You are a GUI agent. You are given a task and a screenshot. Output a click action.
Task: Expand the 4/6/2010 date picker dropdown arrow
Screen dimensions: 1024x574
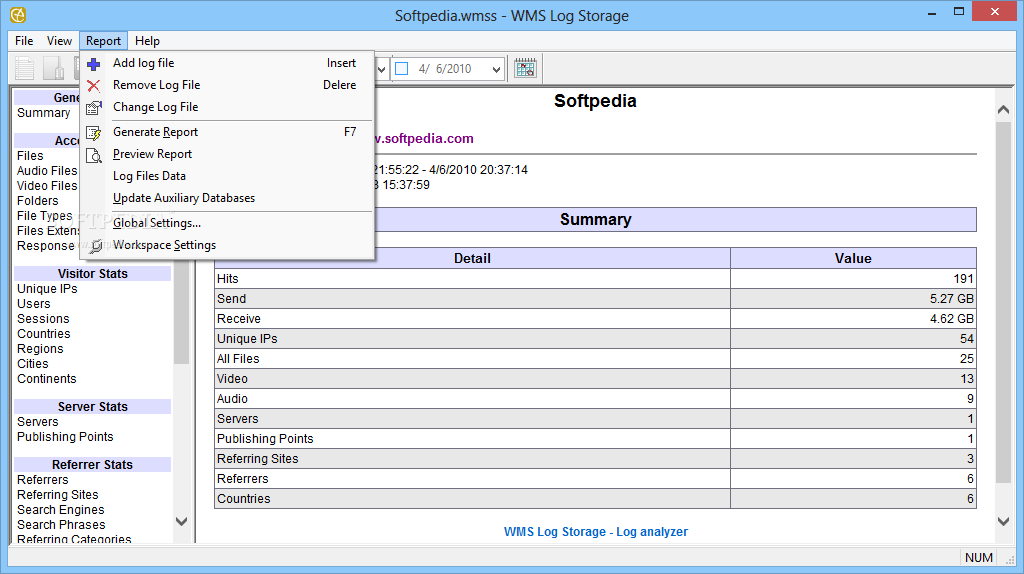click(x=496, y=69)
